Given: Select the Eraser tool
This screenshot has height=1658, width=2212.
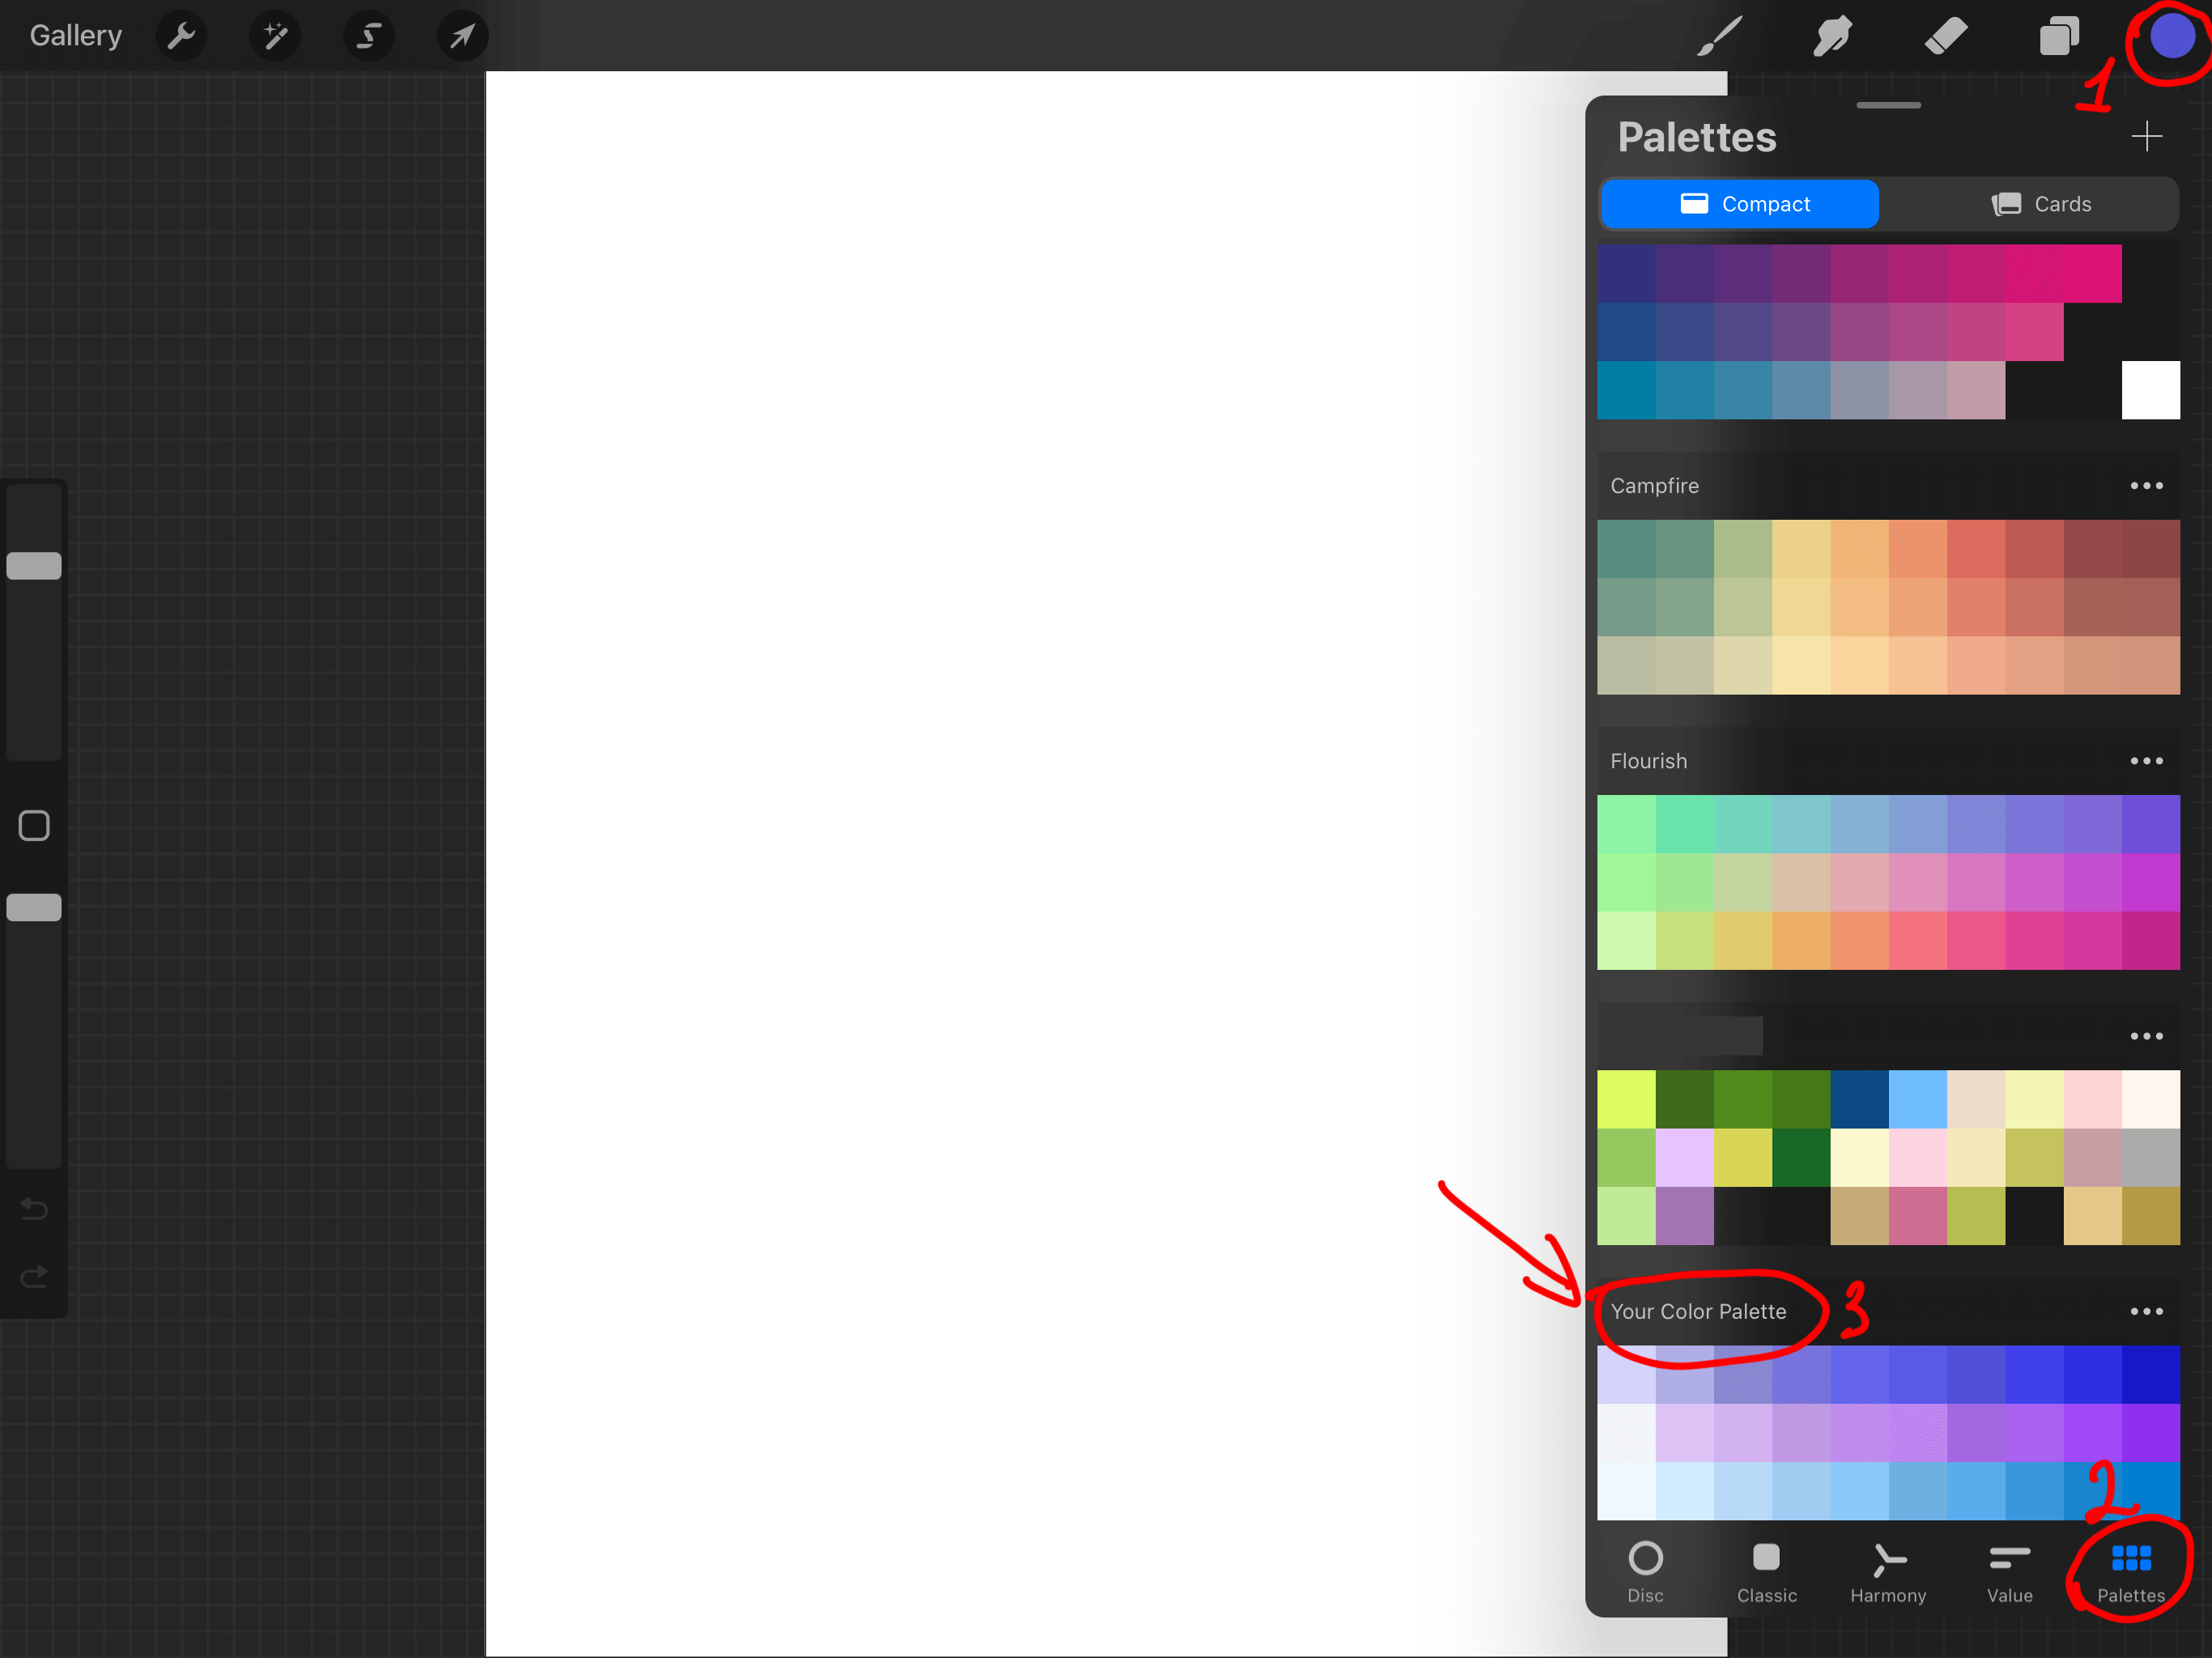Looking at the screenshot, I should click(x=1945, y=36).
